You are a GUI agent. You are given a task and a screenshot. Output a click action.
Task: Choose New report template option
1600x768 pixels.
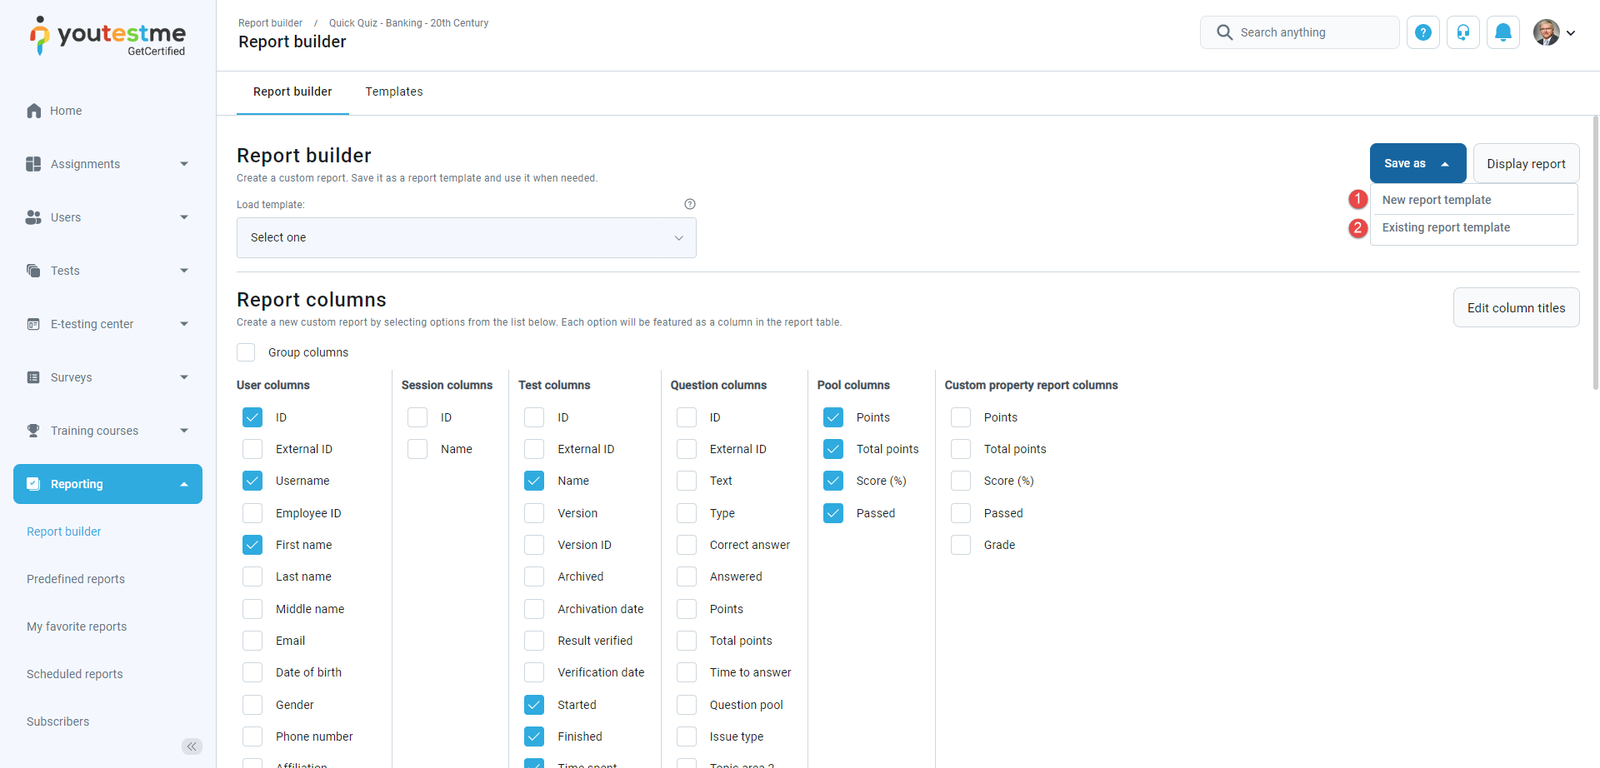pos(1436,200)
